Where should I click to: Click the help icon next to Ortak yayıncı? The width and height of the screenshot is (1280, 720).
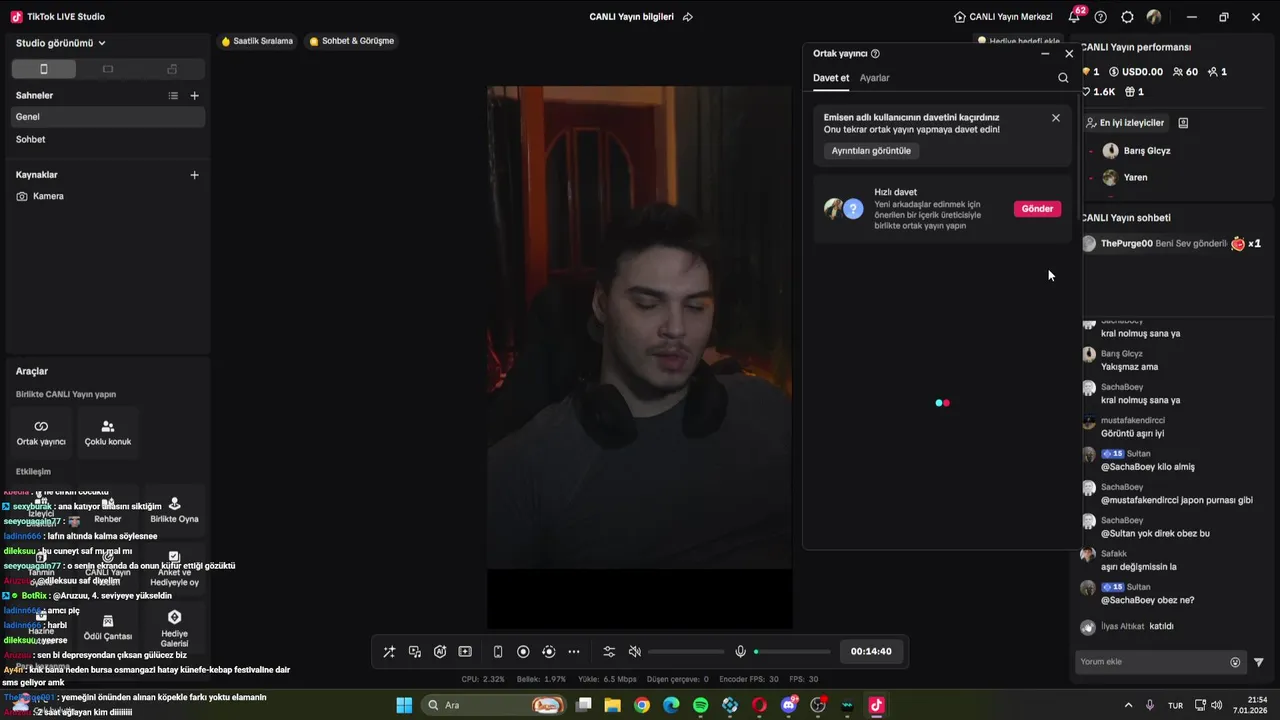point(875,54)
